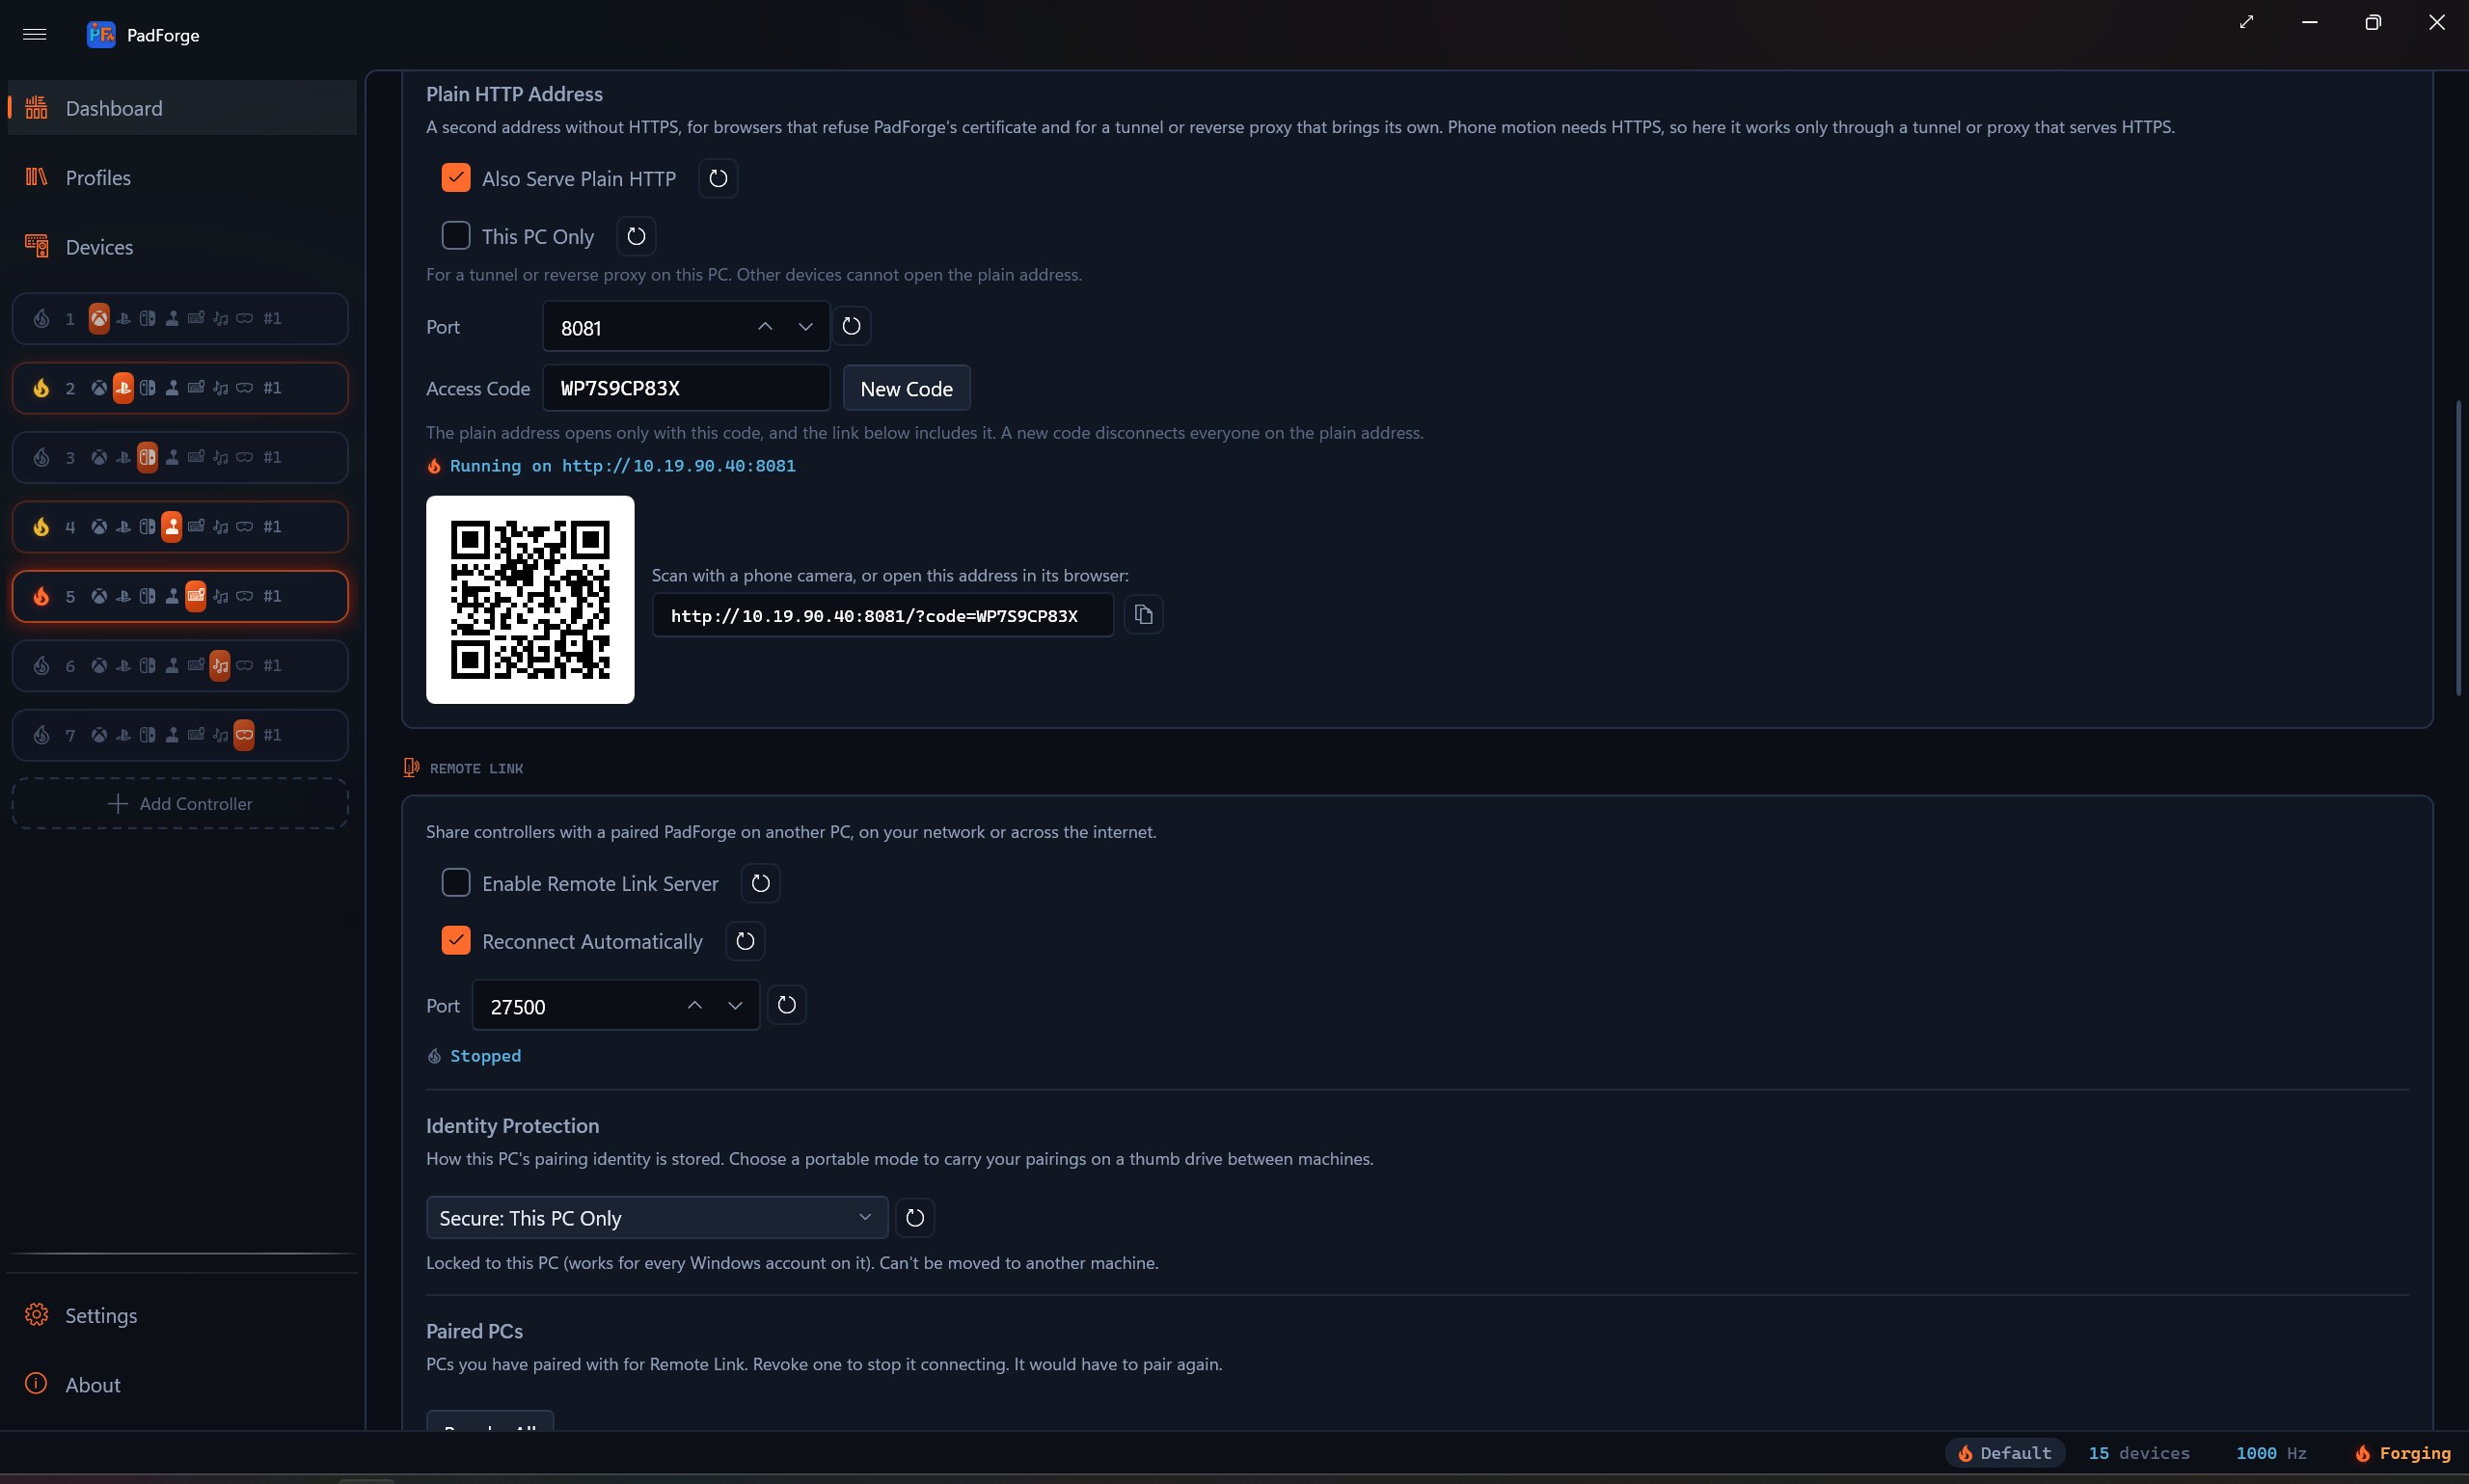The width and height of the screenshot is (2469, 1484).
Task: Click the vertical scrollbar thumb
Action: click(x=2459, y=548)
